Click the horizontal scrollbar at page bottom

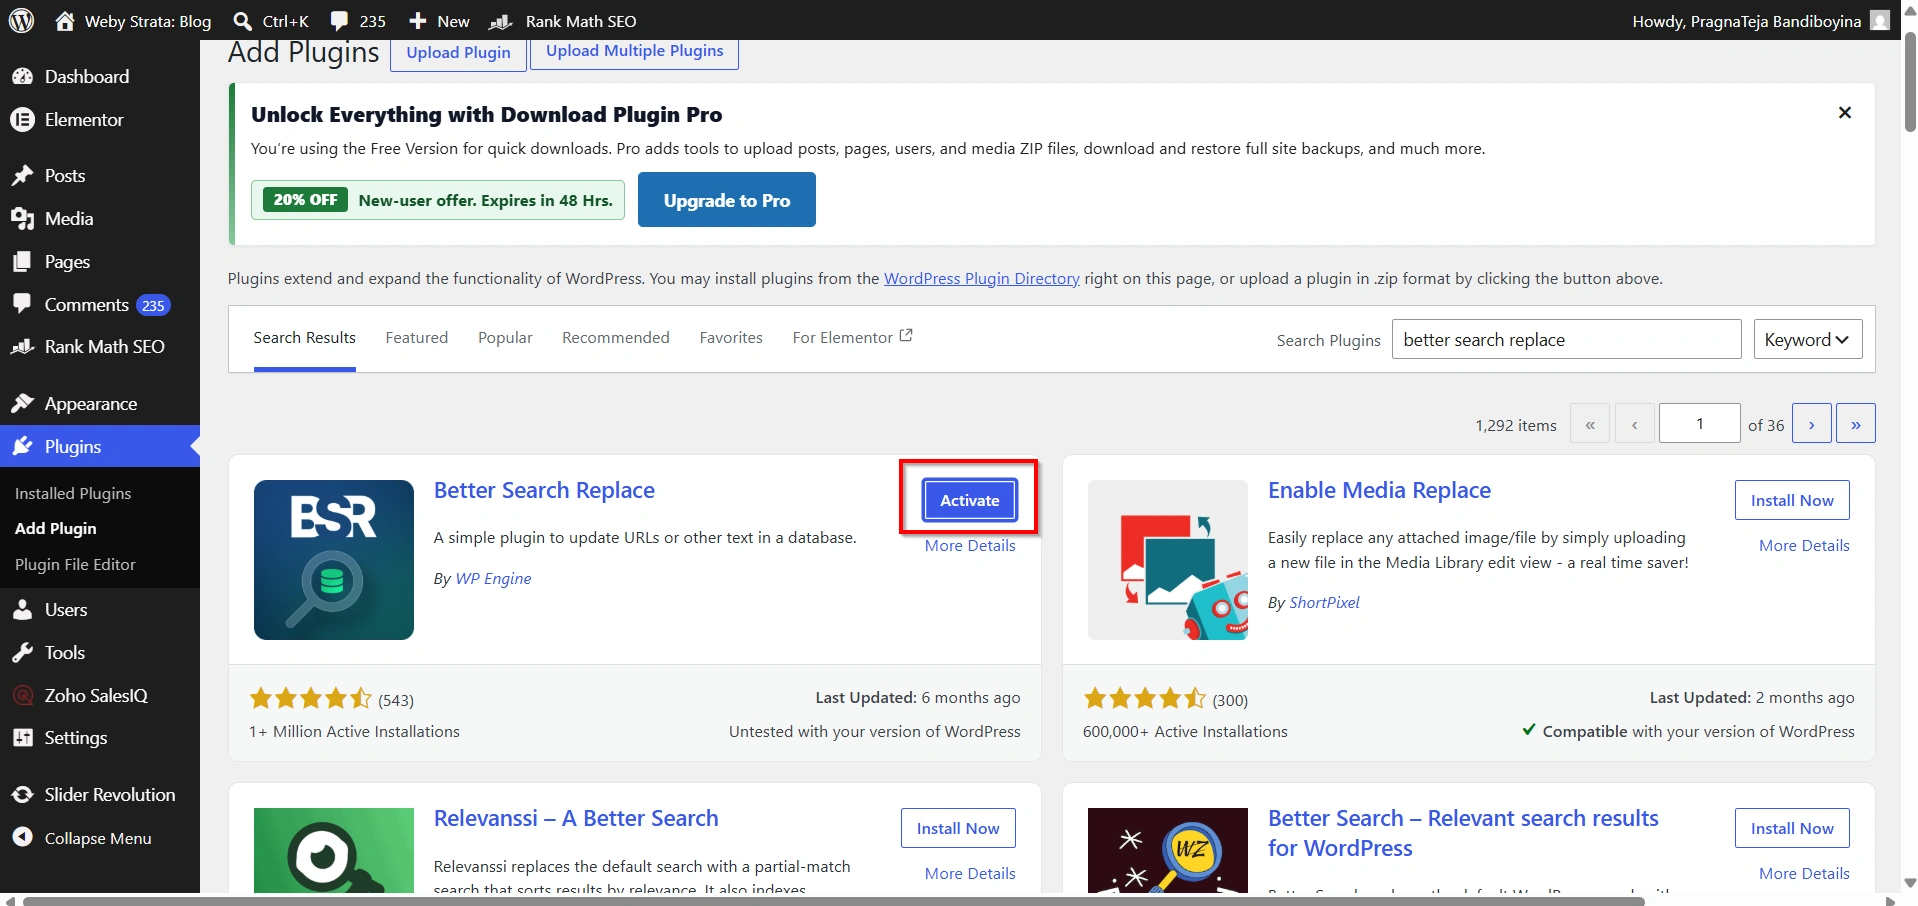[x=833, y=901]
